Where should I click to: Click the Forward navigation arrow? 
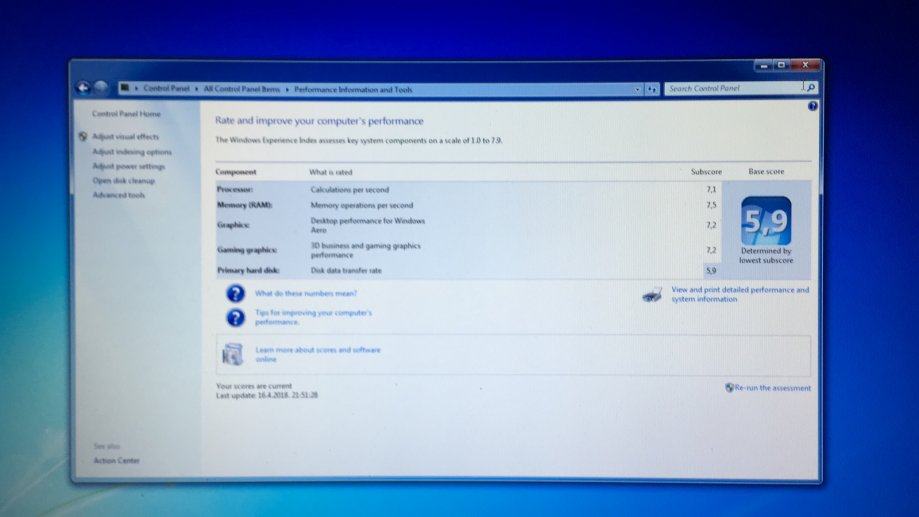101,88
